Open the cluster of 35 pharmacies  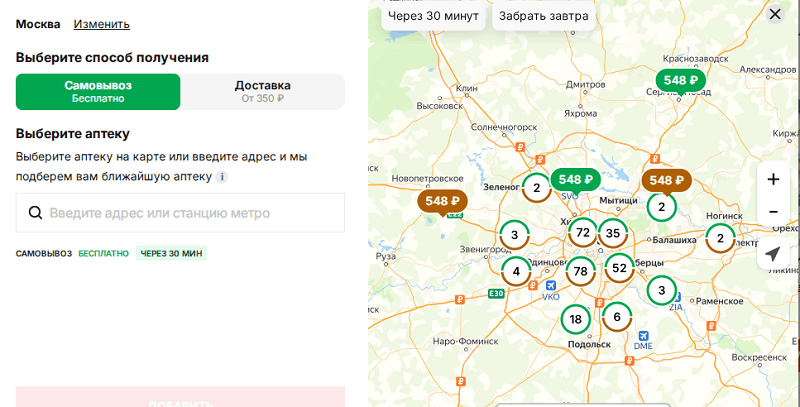point(613,233)
